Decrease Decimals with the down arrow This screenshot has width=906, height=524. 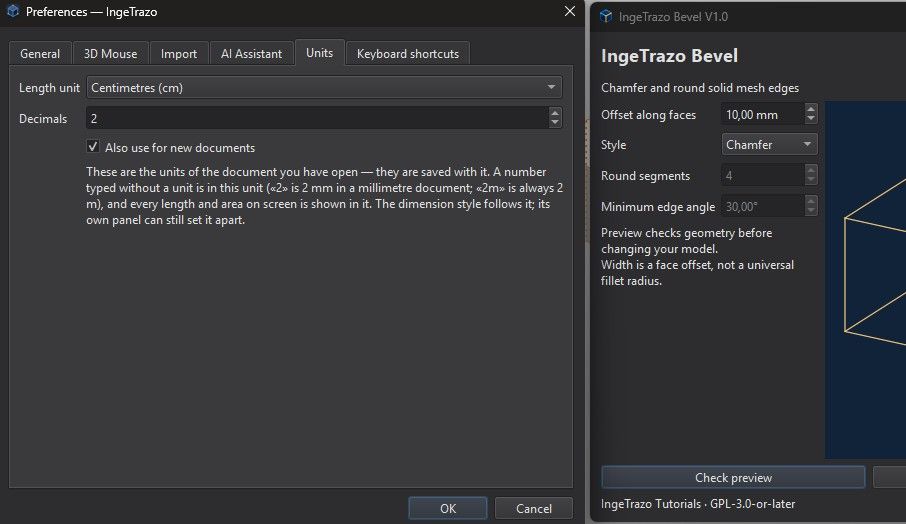[x=555, y=123]
